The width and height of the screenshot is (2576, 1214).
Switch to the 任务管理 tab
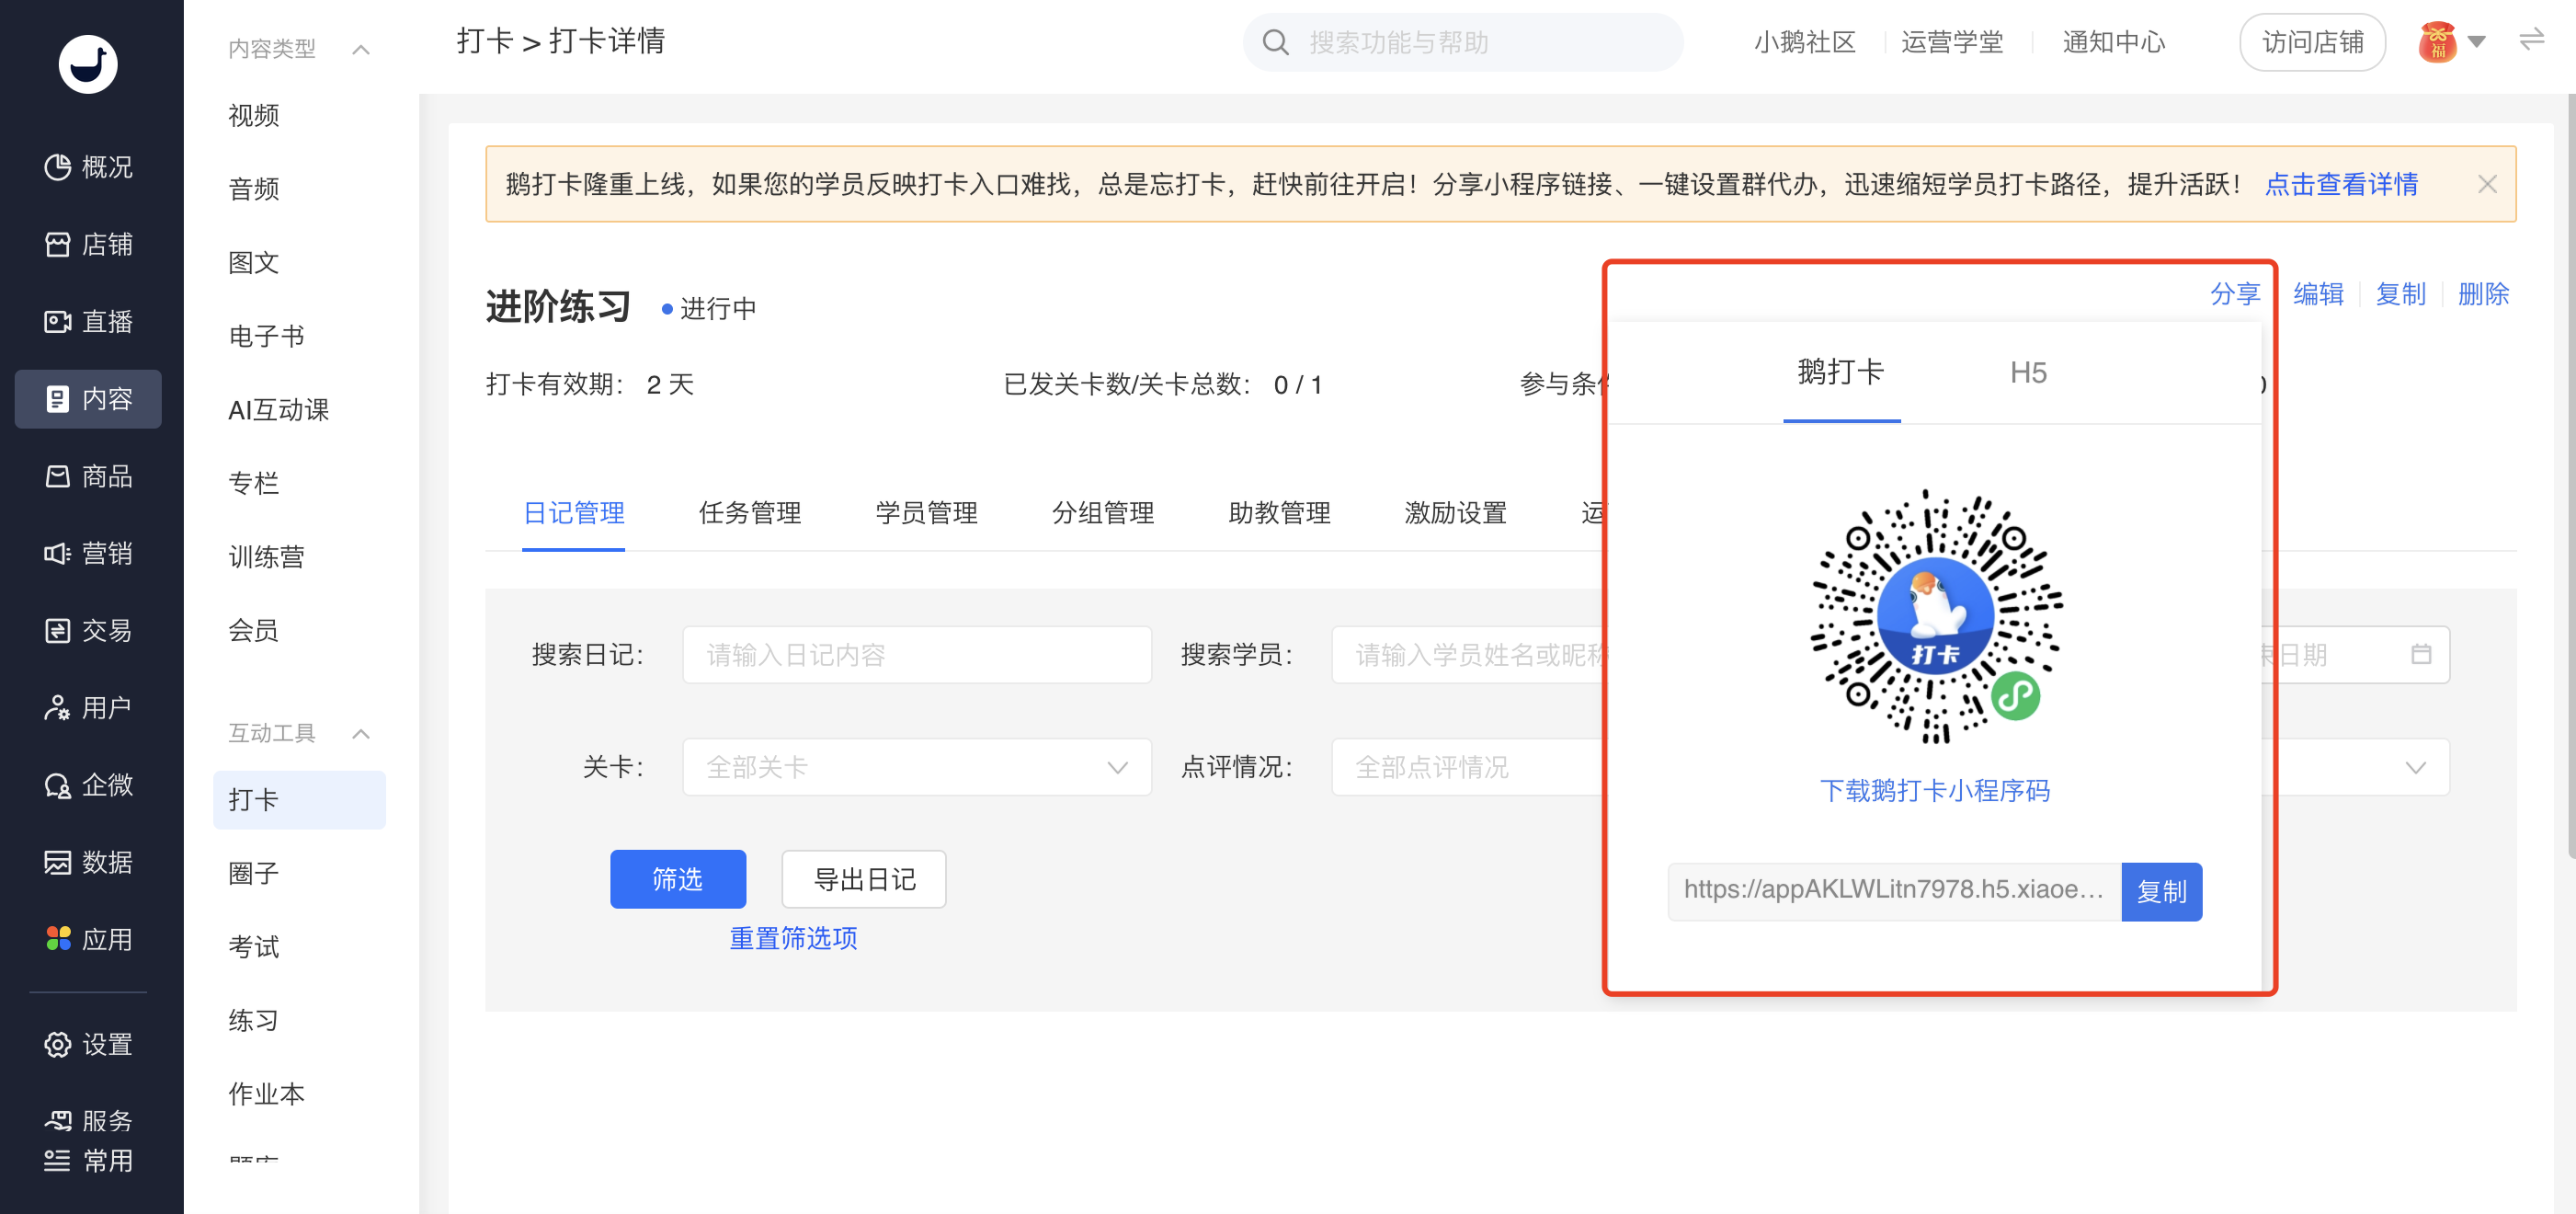point(749,513)
